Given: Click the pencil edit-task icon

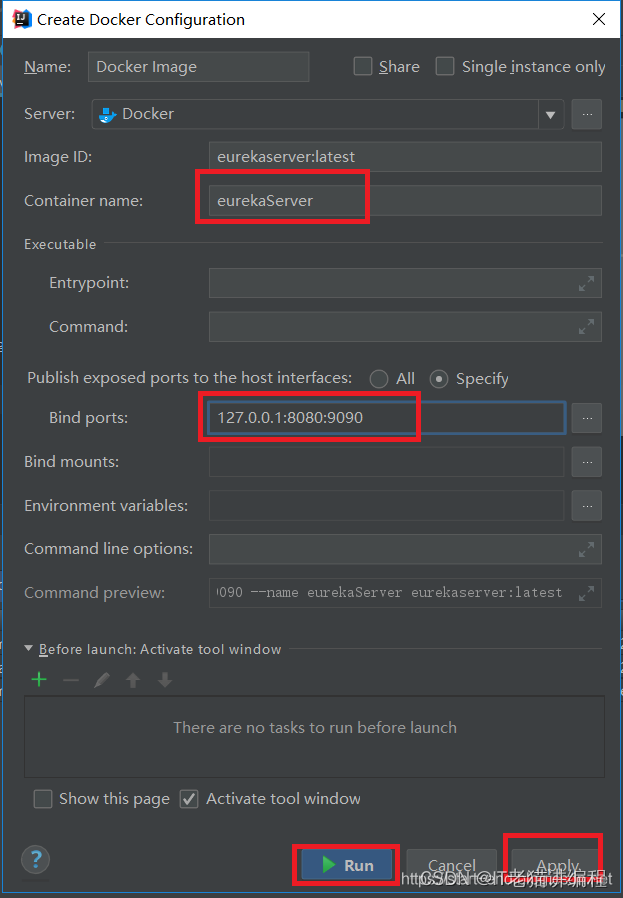Looking at the screenshot, I should (102, 680).
